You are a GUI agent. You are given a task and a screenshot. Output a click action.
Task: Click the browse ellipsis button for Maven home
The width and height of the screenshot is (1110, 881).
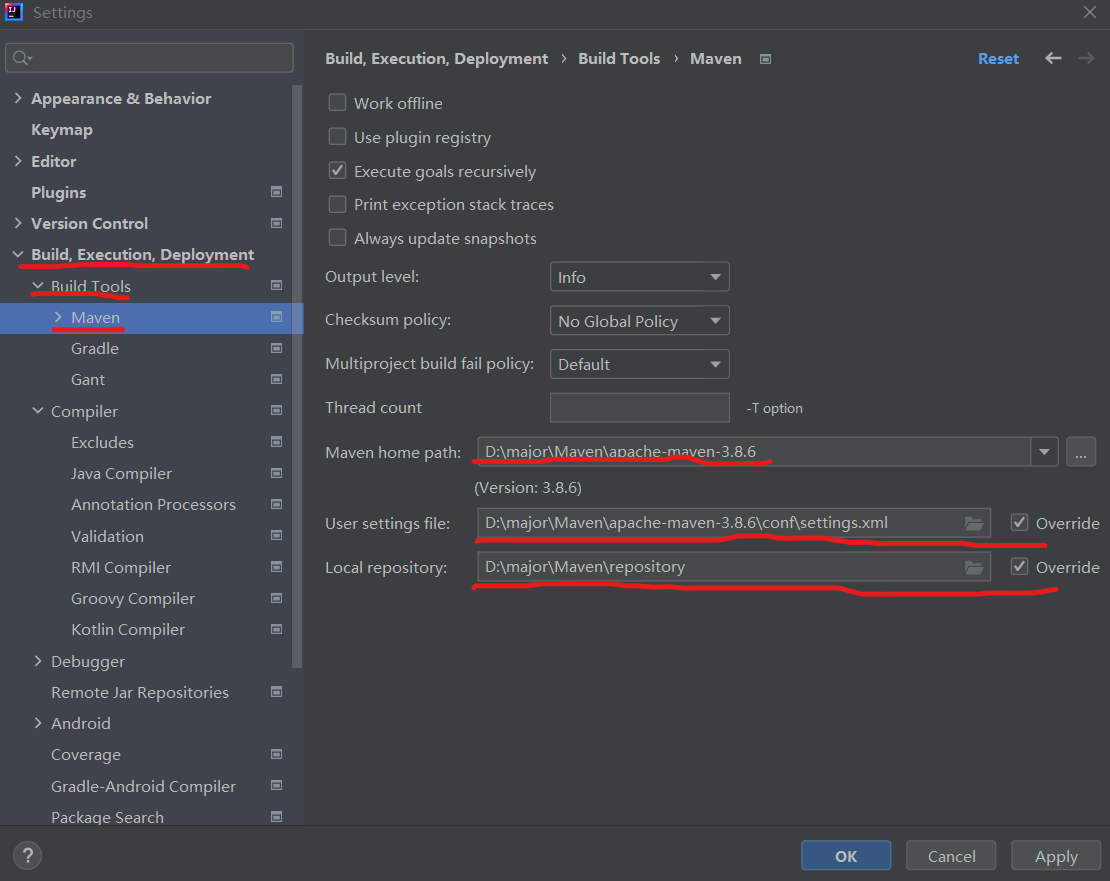1080,452
